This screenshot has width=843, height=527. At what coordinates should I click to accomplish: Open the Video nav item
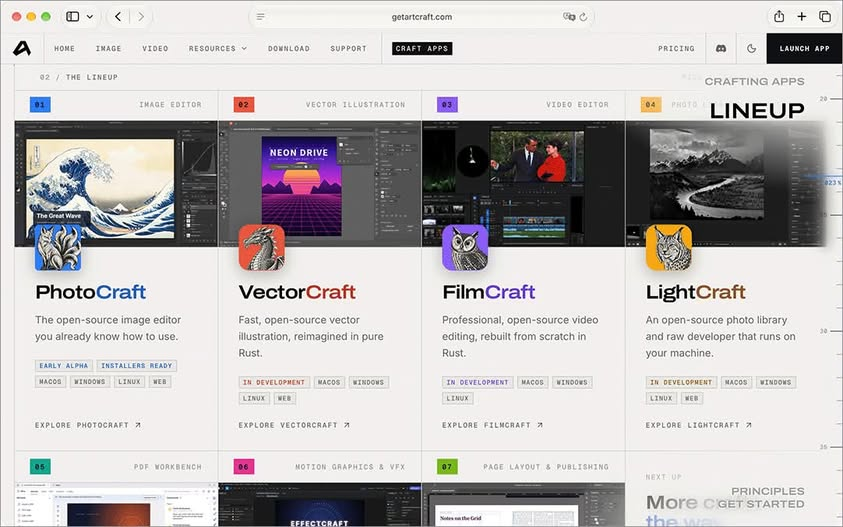[155, 48]
